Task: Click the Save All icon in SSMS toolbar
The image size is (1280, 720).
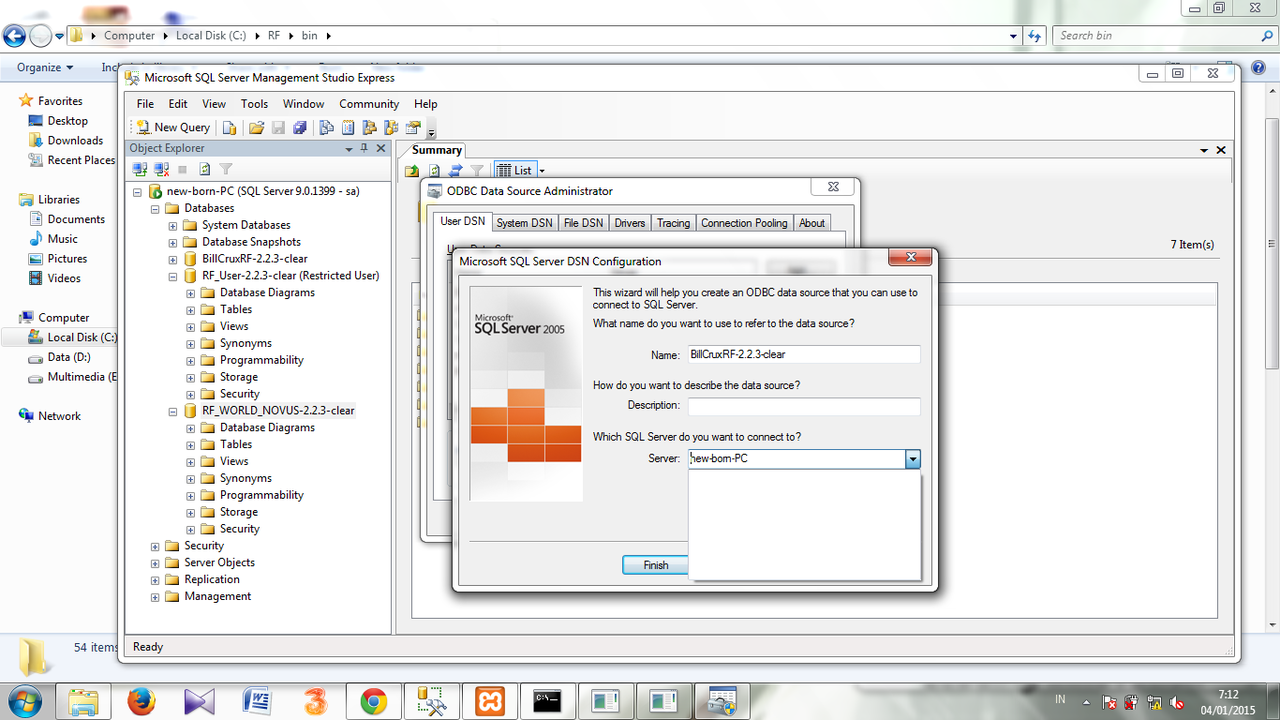Action: (299, 127)
